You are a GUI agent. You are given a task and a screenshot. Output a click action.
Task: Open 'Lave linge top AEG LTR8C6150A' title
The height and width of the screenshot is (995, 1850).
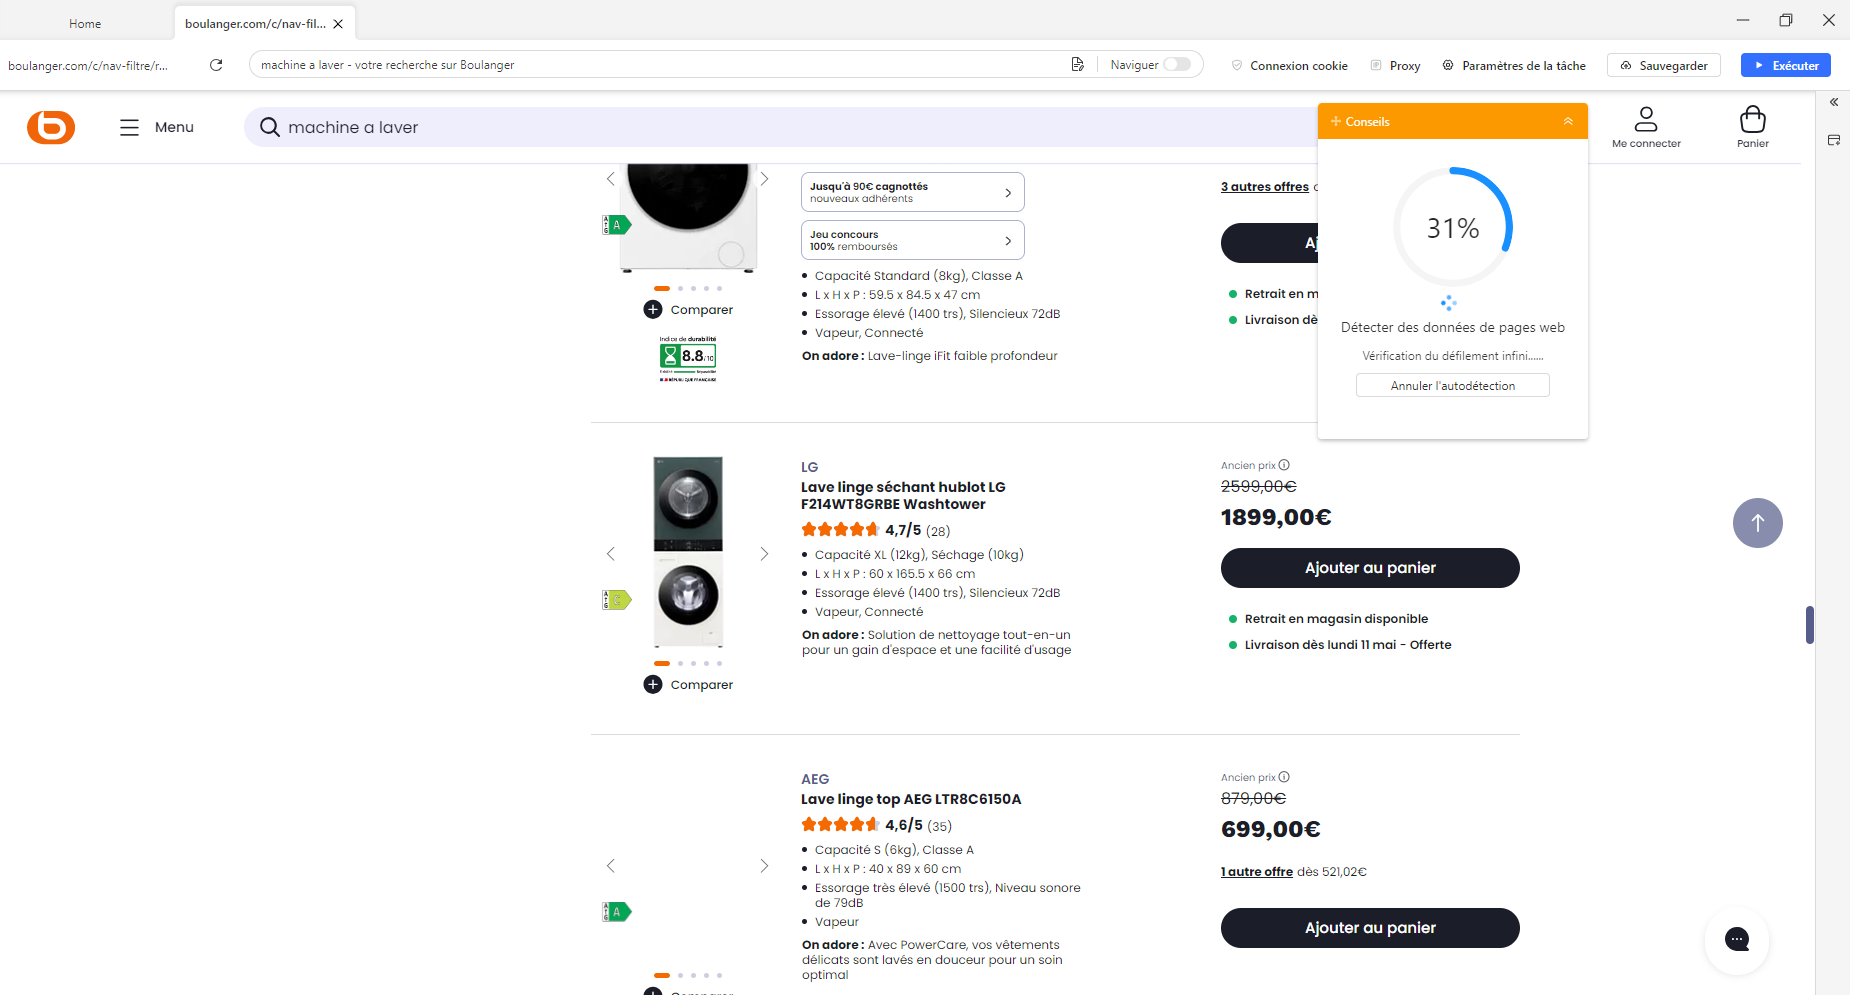pos(911,799)
